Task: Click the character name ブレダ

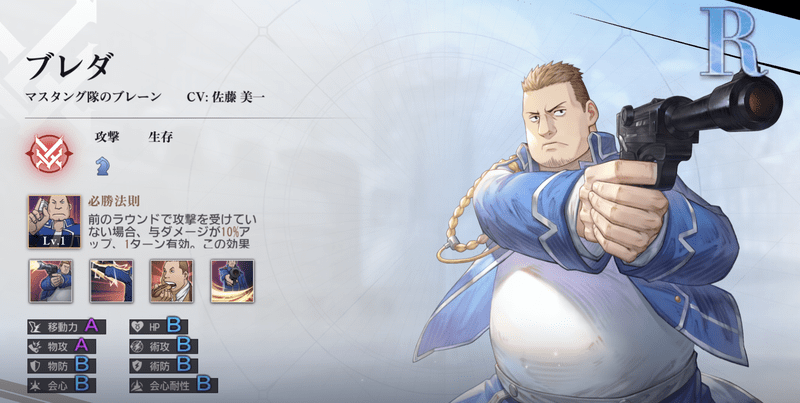Action: pyautogui.click(x=70, y=66)
